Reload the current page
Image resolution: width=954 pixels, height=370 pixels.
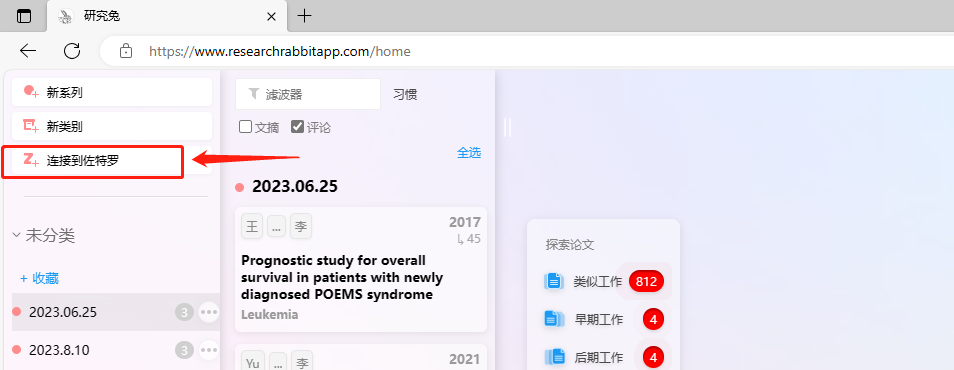click(72, 51)
